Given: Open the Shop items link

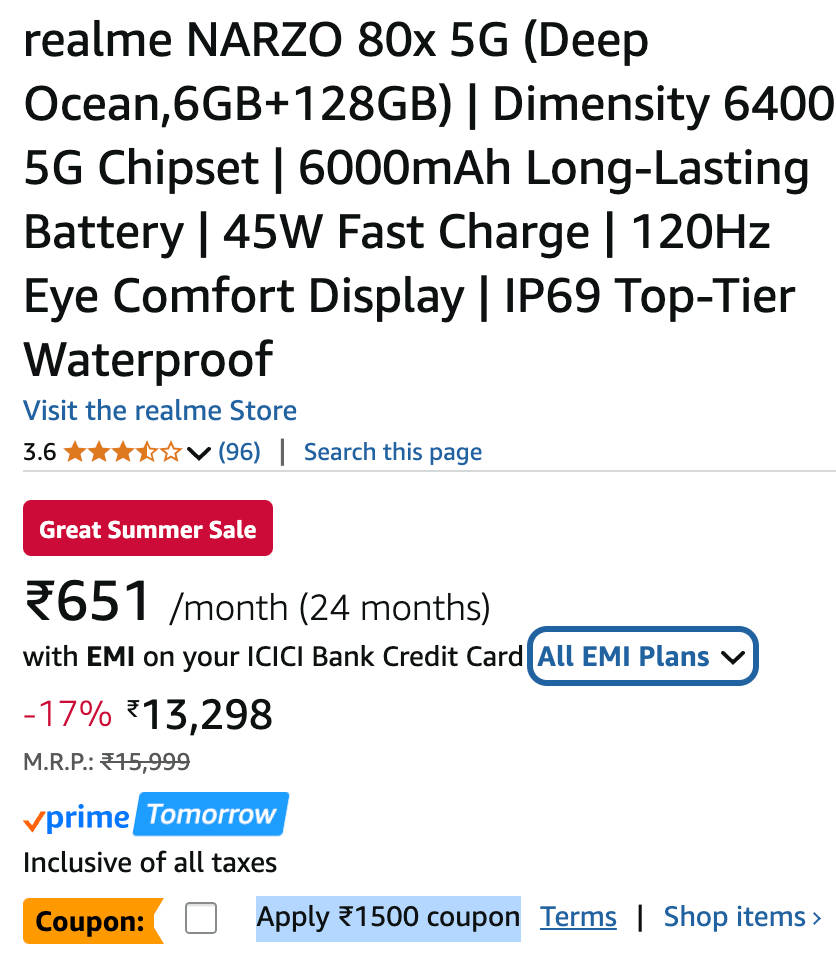Looking at the screenshot, I should click(x=742, y=917).
